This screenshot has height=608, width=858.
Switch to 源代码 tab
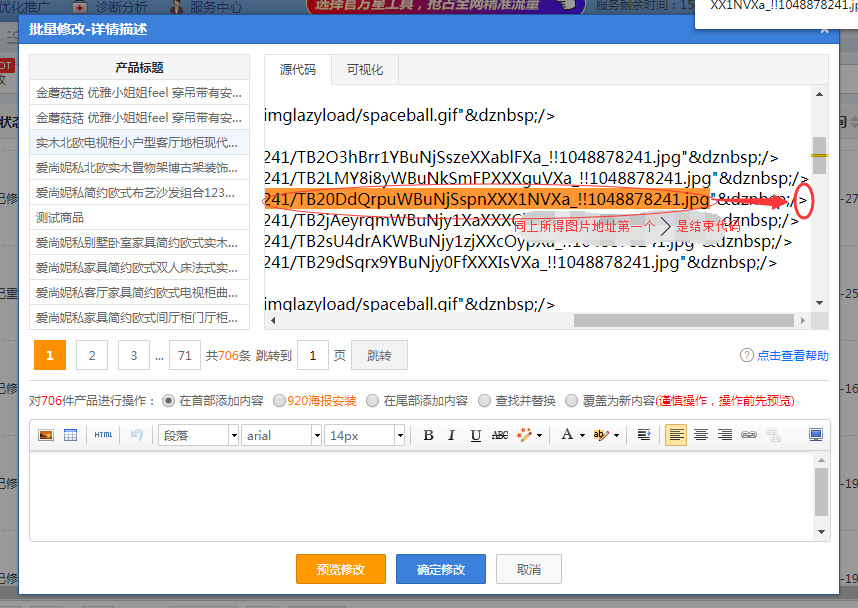(x=298, y=70)
